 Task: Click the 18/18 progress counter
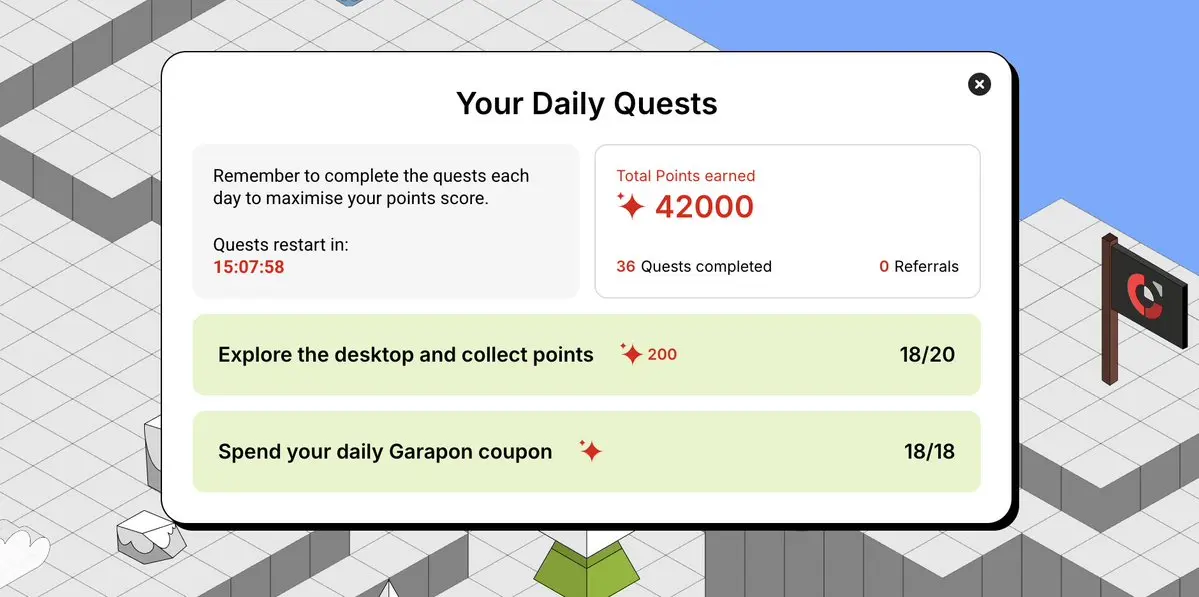point(929,452)
